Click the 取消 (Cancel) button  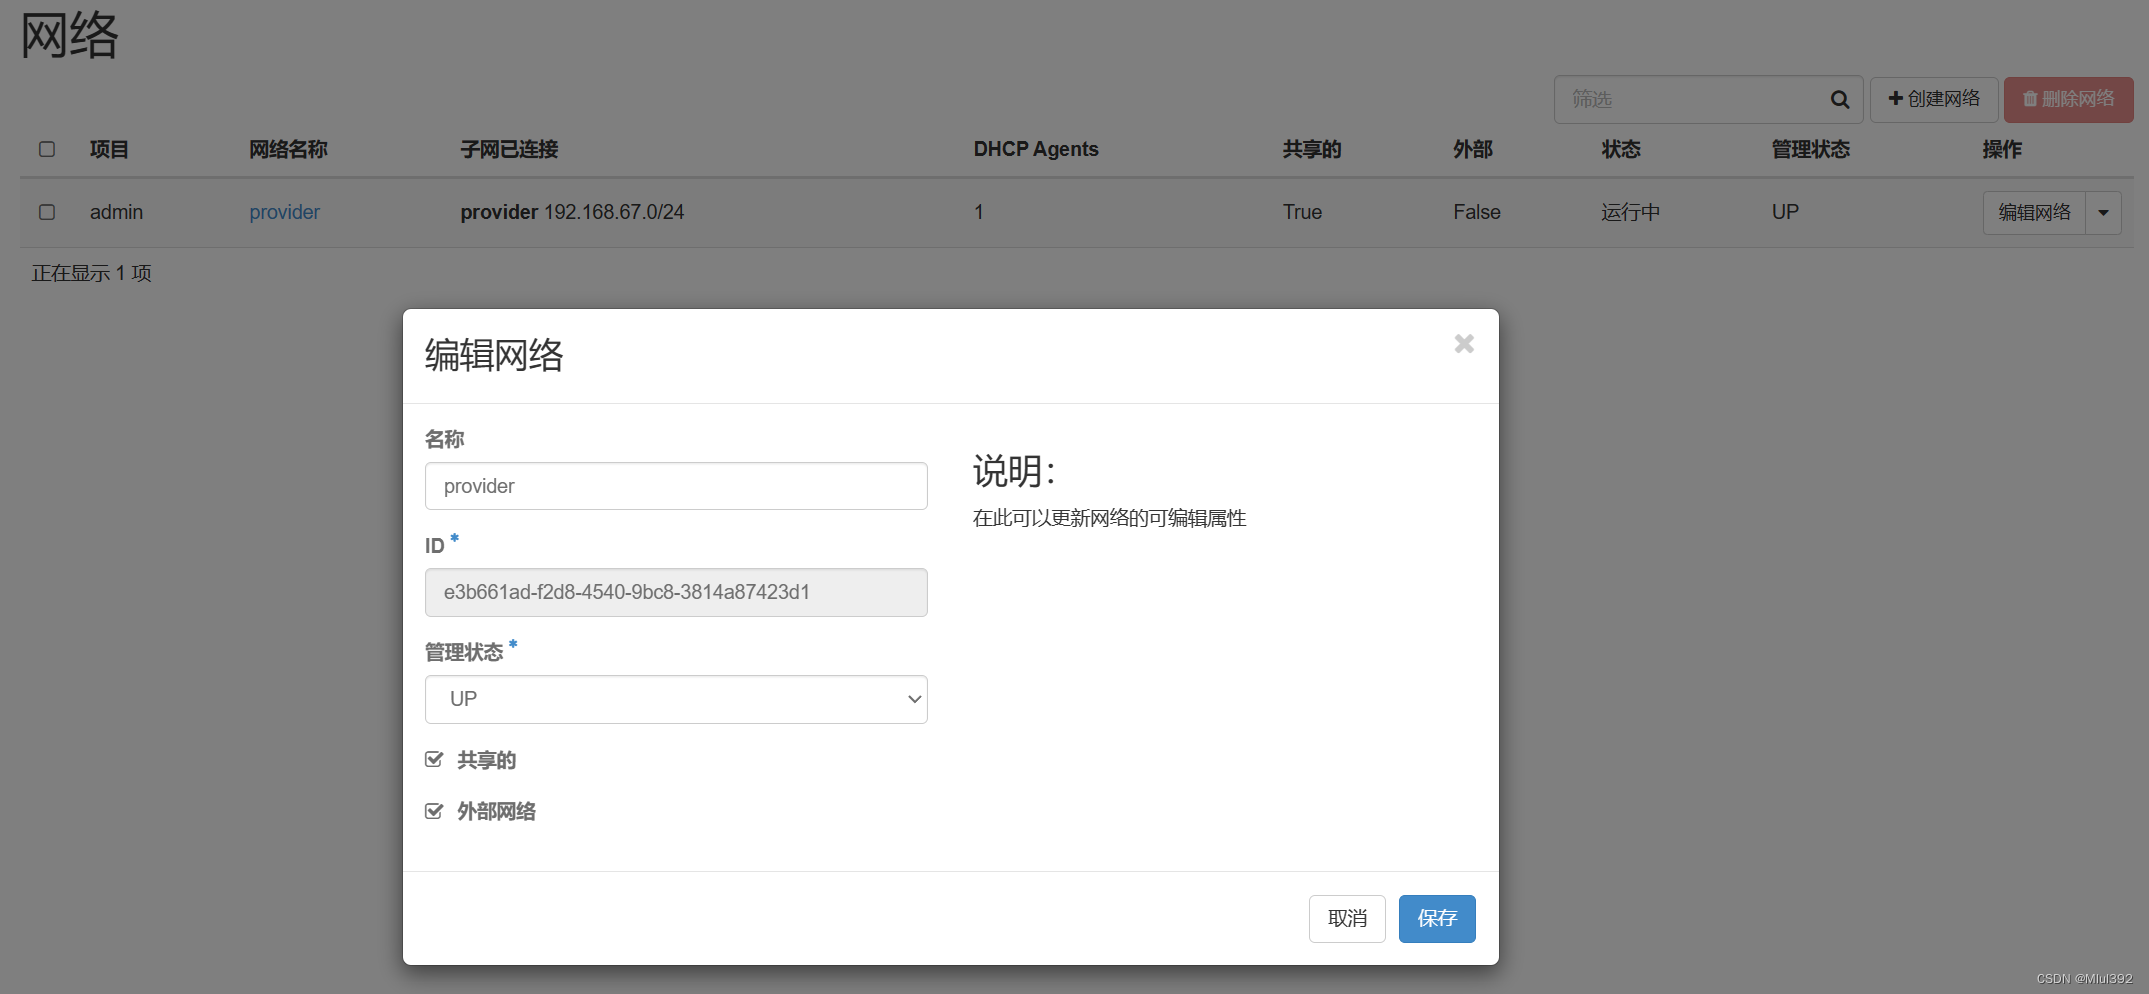[1346, 918]
